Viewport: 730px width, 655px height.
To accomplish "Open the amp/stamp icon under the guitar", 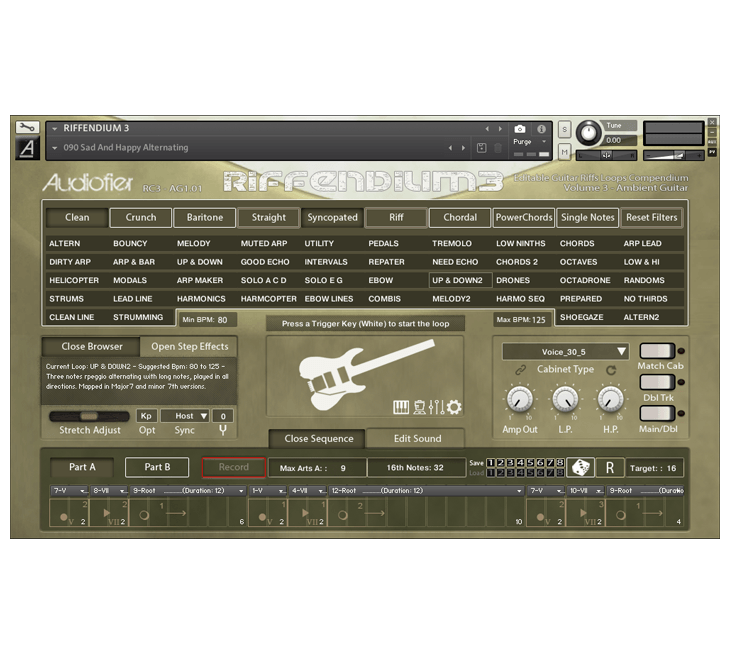I will (x=419, y=407).
